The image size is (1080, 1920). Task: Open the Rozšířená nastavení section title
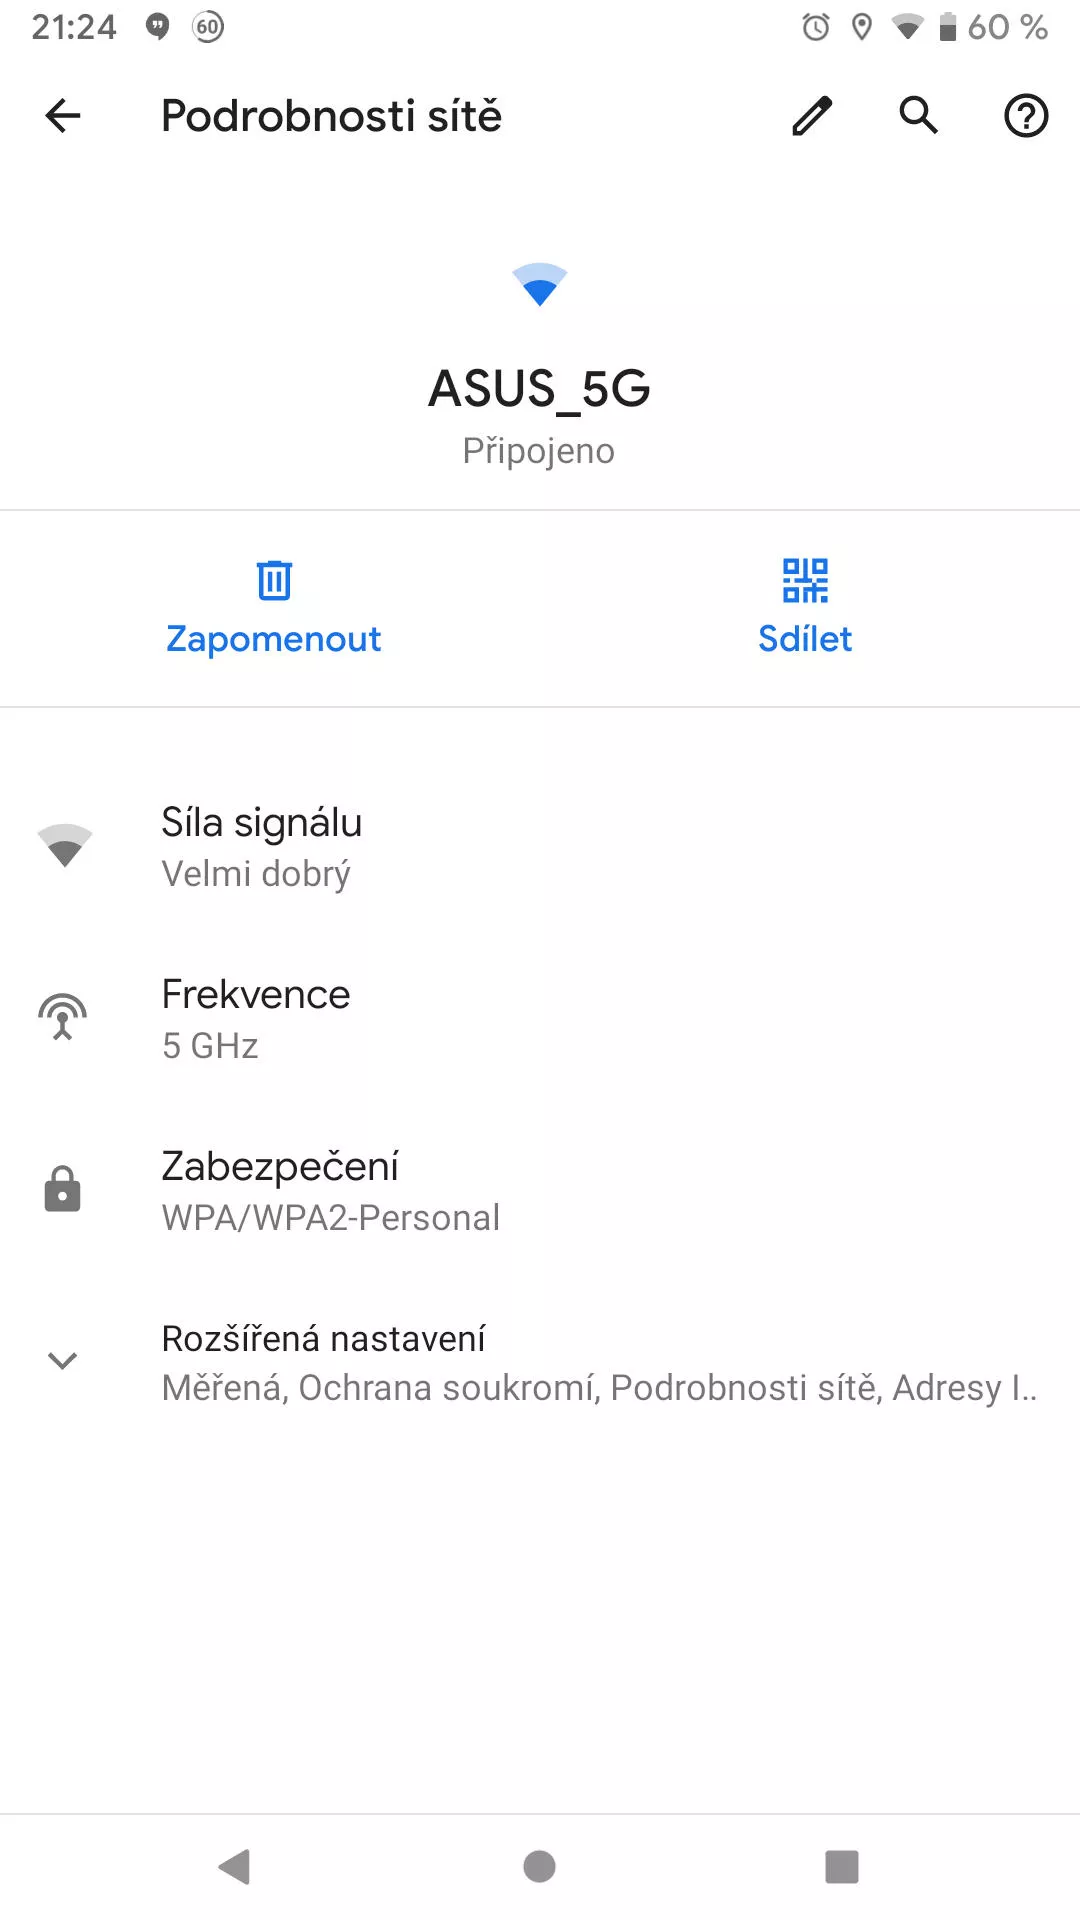click(323, 1338)
